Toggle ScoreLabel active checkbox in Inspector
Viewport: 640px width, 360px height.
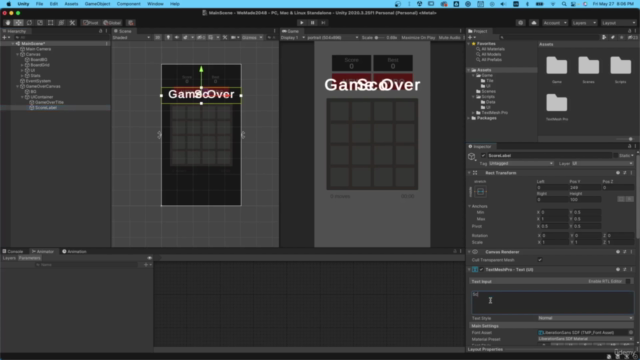click(x=483, y=156)
